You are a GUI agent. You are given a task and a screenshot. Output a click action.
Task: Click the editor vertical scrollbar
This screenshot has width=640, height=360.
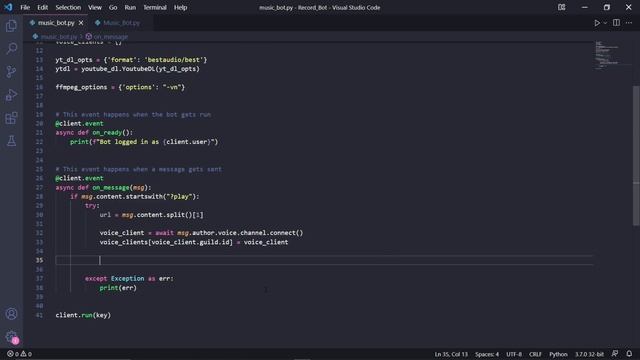636,155
